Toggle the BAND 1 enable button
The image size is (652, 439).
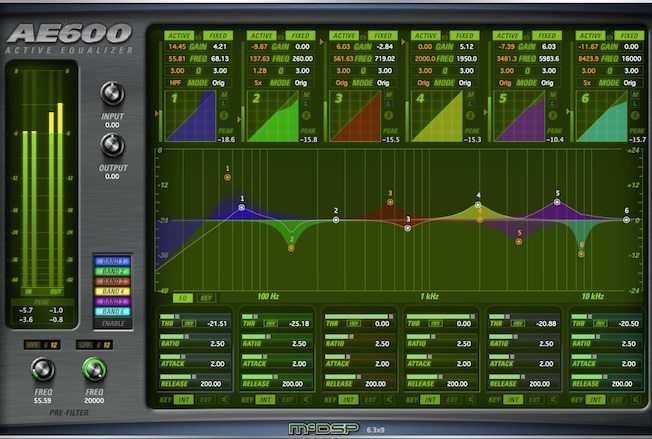pos(112,263)
